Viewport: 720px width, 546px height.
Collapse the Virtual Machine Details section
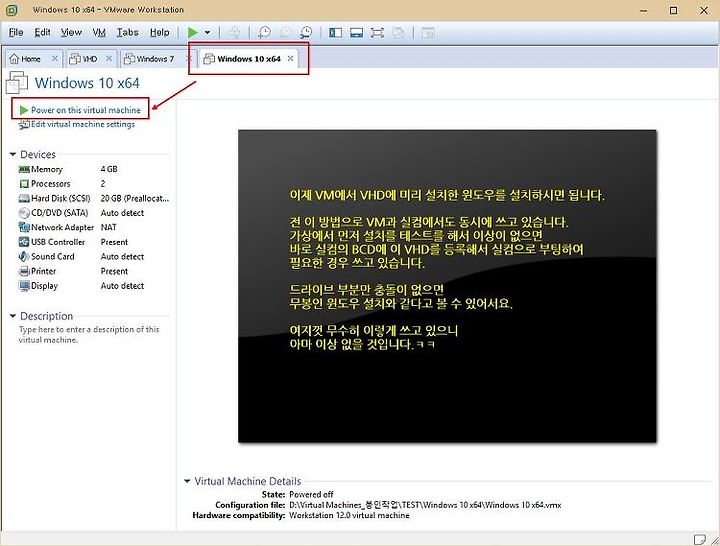point(187,481)
